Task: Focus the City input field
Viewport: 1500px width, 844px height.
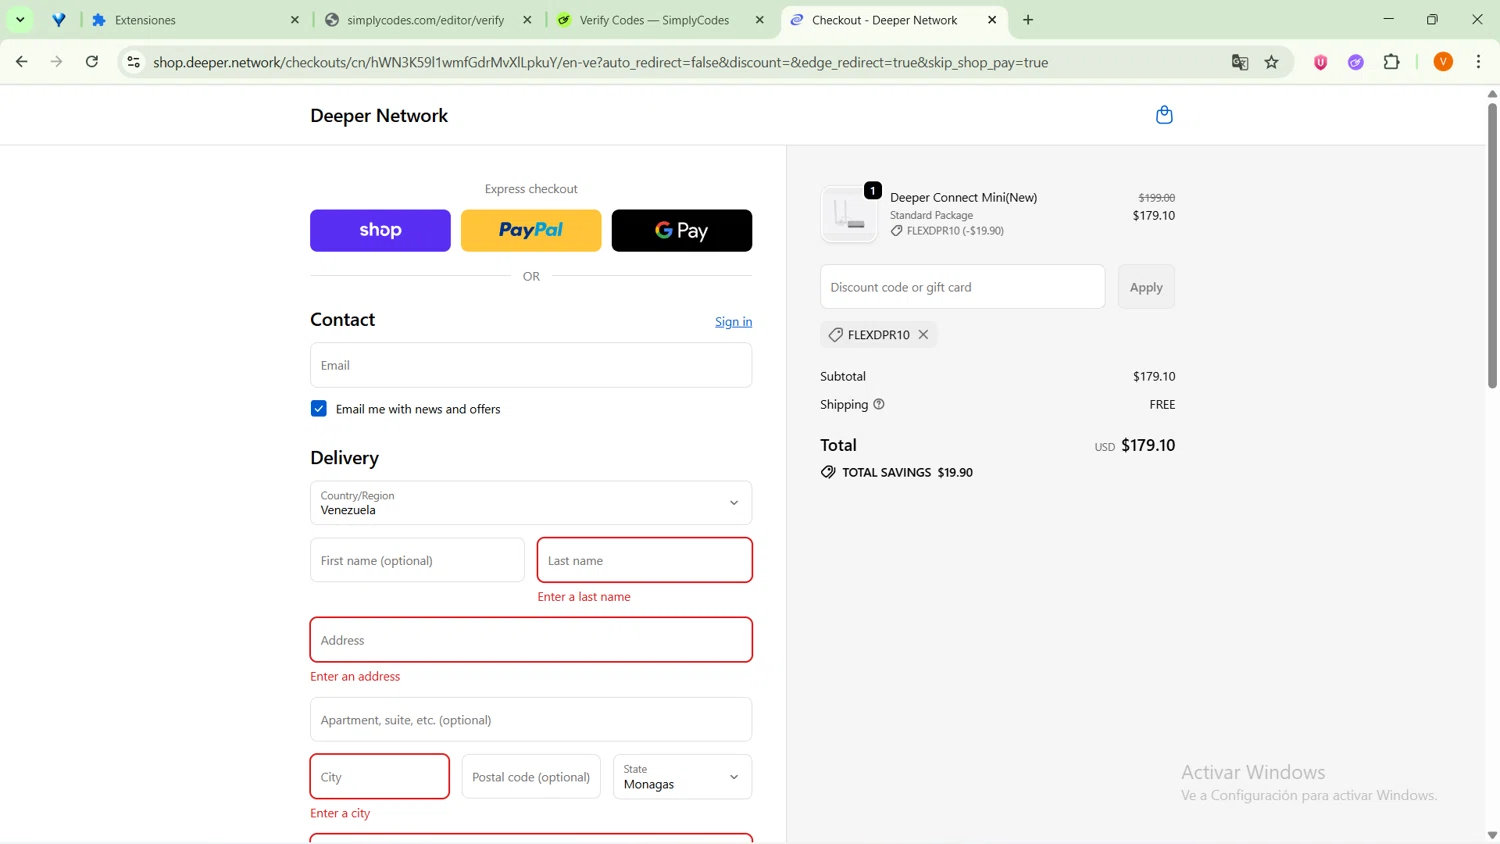Action: [380, 777]
